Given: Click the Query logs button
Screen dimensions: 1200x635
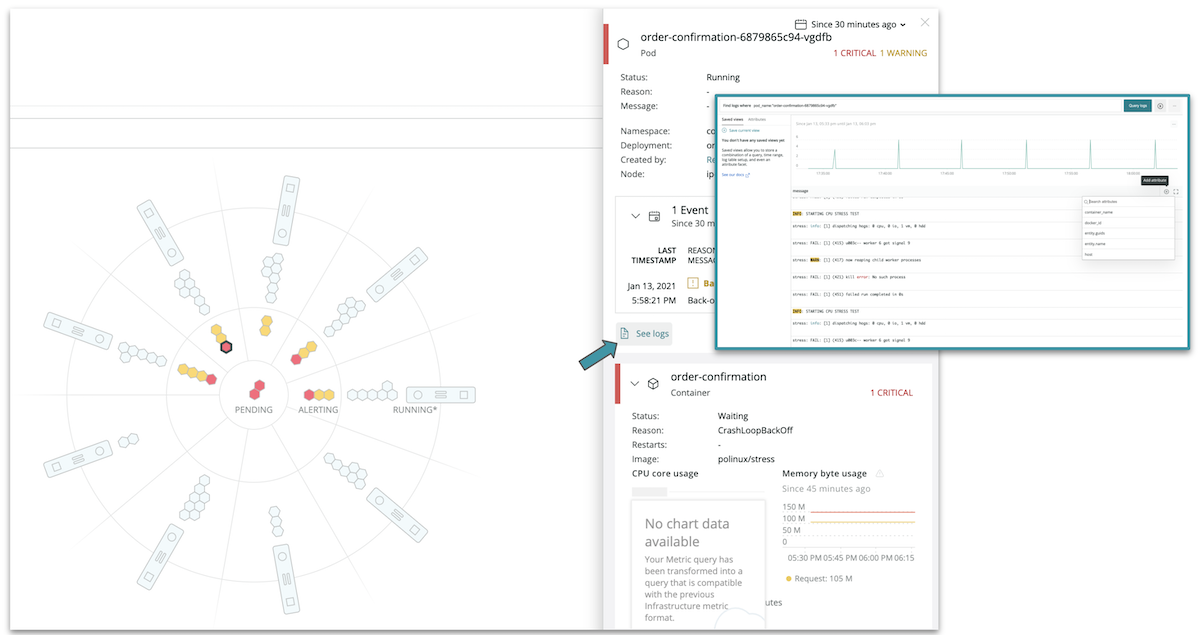Looking at the screenshot, I should 1138,106.
